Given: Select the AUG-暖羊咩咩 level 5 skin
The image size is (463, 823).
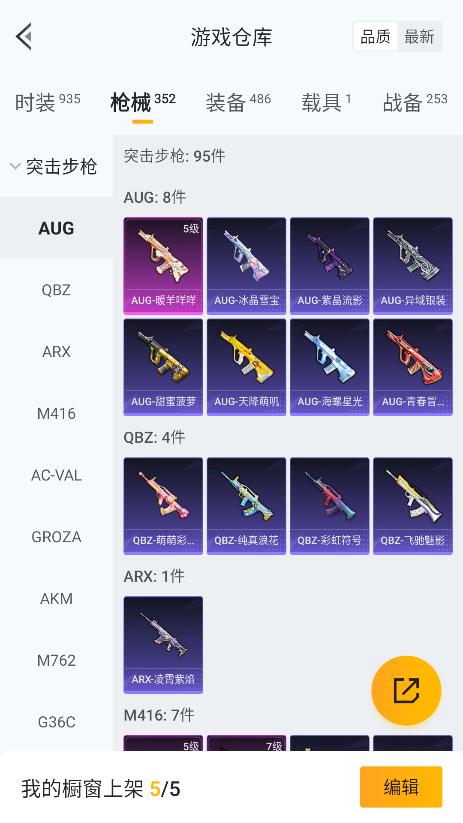Looking at the screenshot, I should pyautogui.click(x=163, y=266).
